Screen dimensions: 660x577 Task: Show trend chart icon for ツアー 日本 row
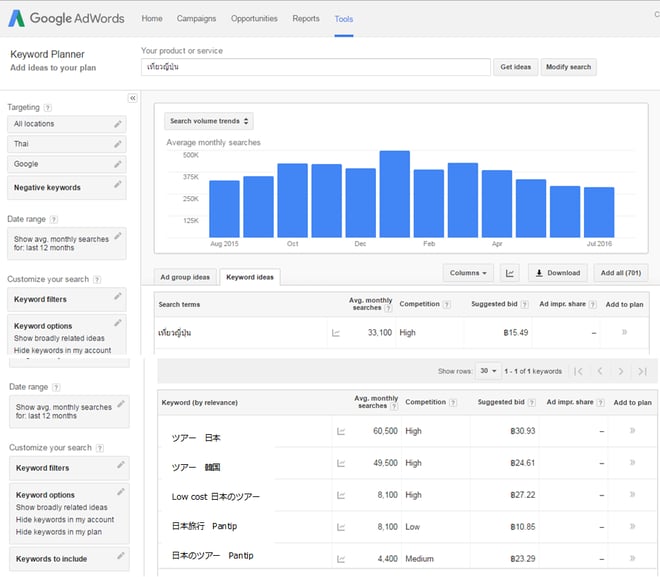(x=341, y=431)
